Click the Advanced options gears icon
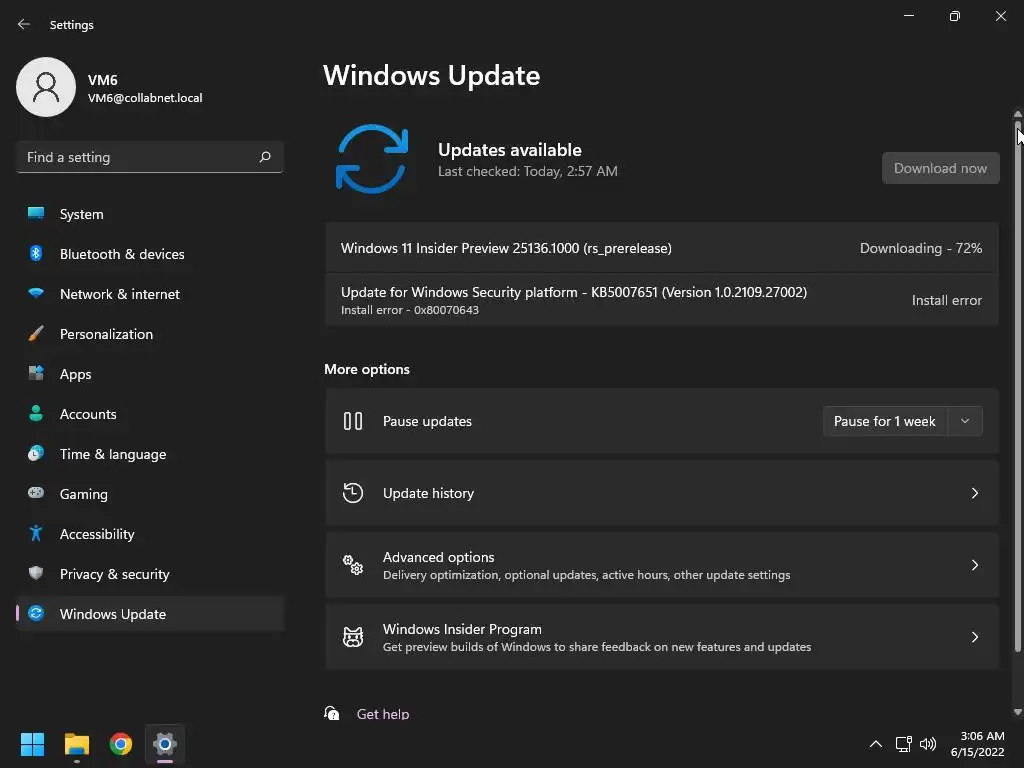This screenshot has height=768, width=1024. [353, 565]
